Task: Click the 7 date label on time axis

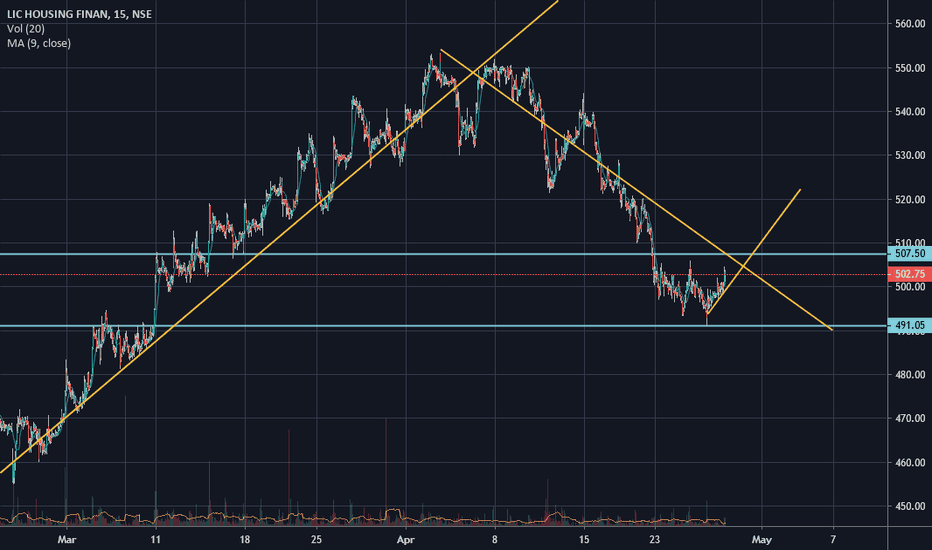Action: tap(833, 540)
